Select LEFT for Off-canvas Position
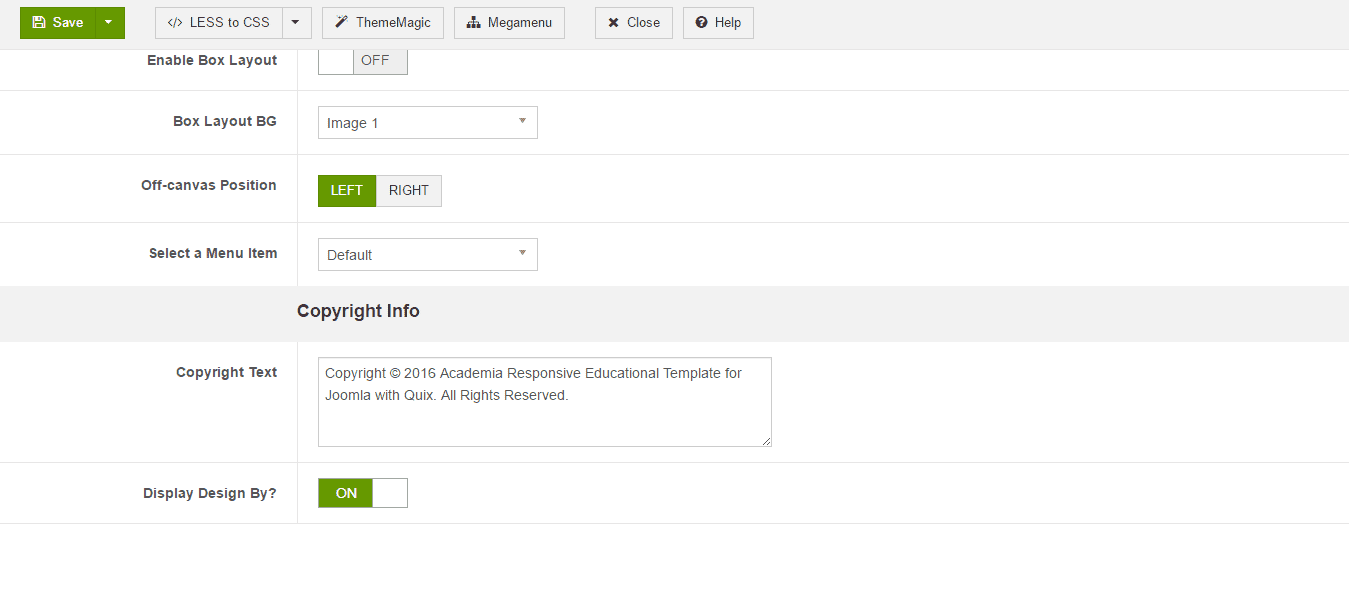The height and width of the screenshot is (611, 1349). (347, 191)
